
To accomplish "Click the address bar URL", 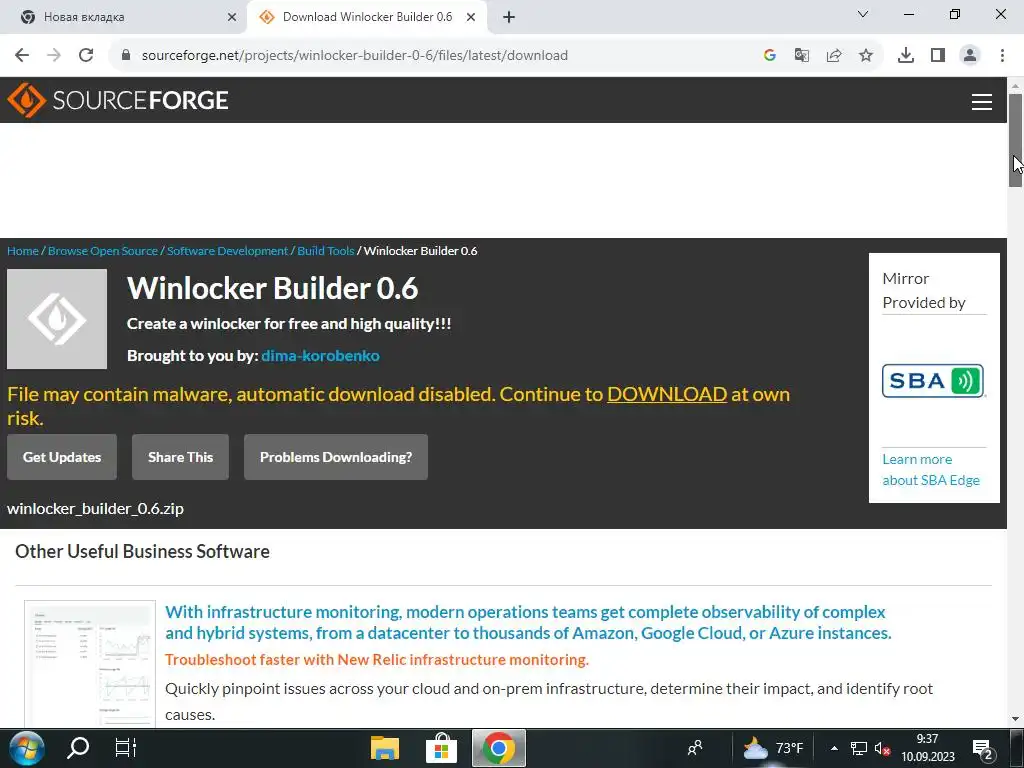I will click(355, 56).
